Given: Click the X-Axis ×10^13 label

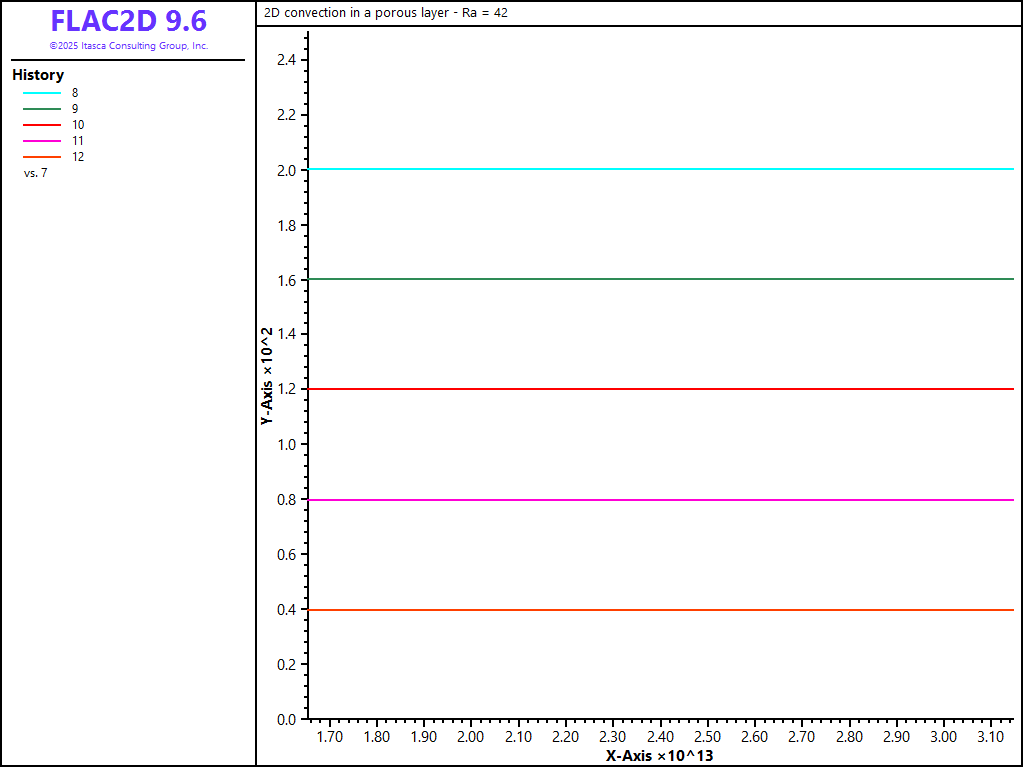Looking at the screenshot, I should [x=659, y=756].
